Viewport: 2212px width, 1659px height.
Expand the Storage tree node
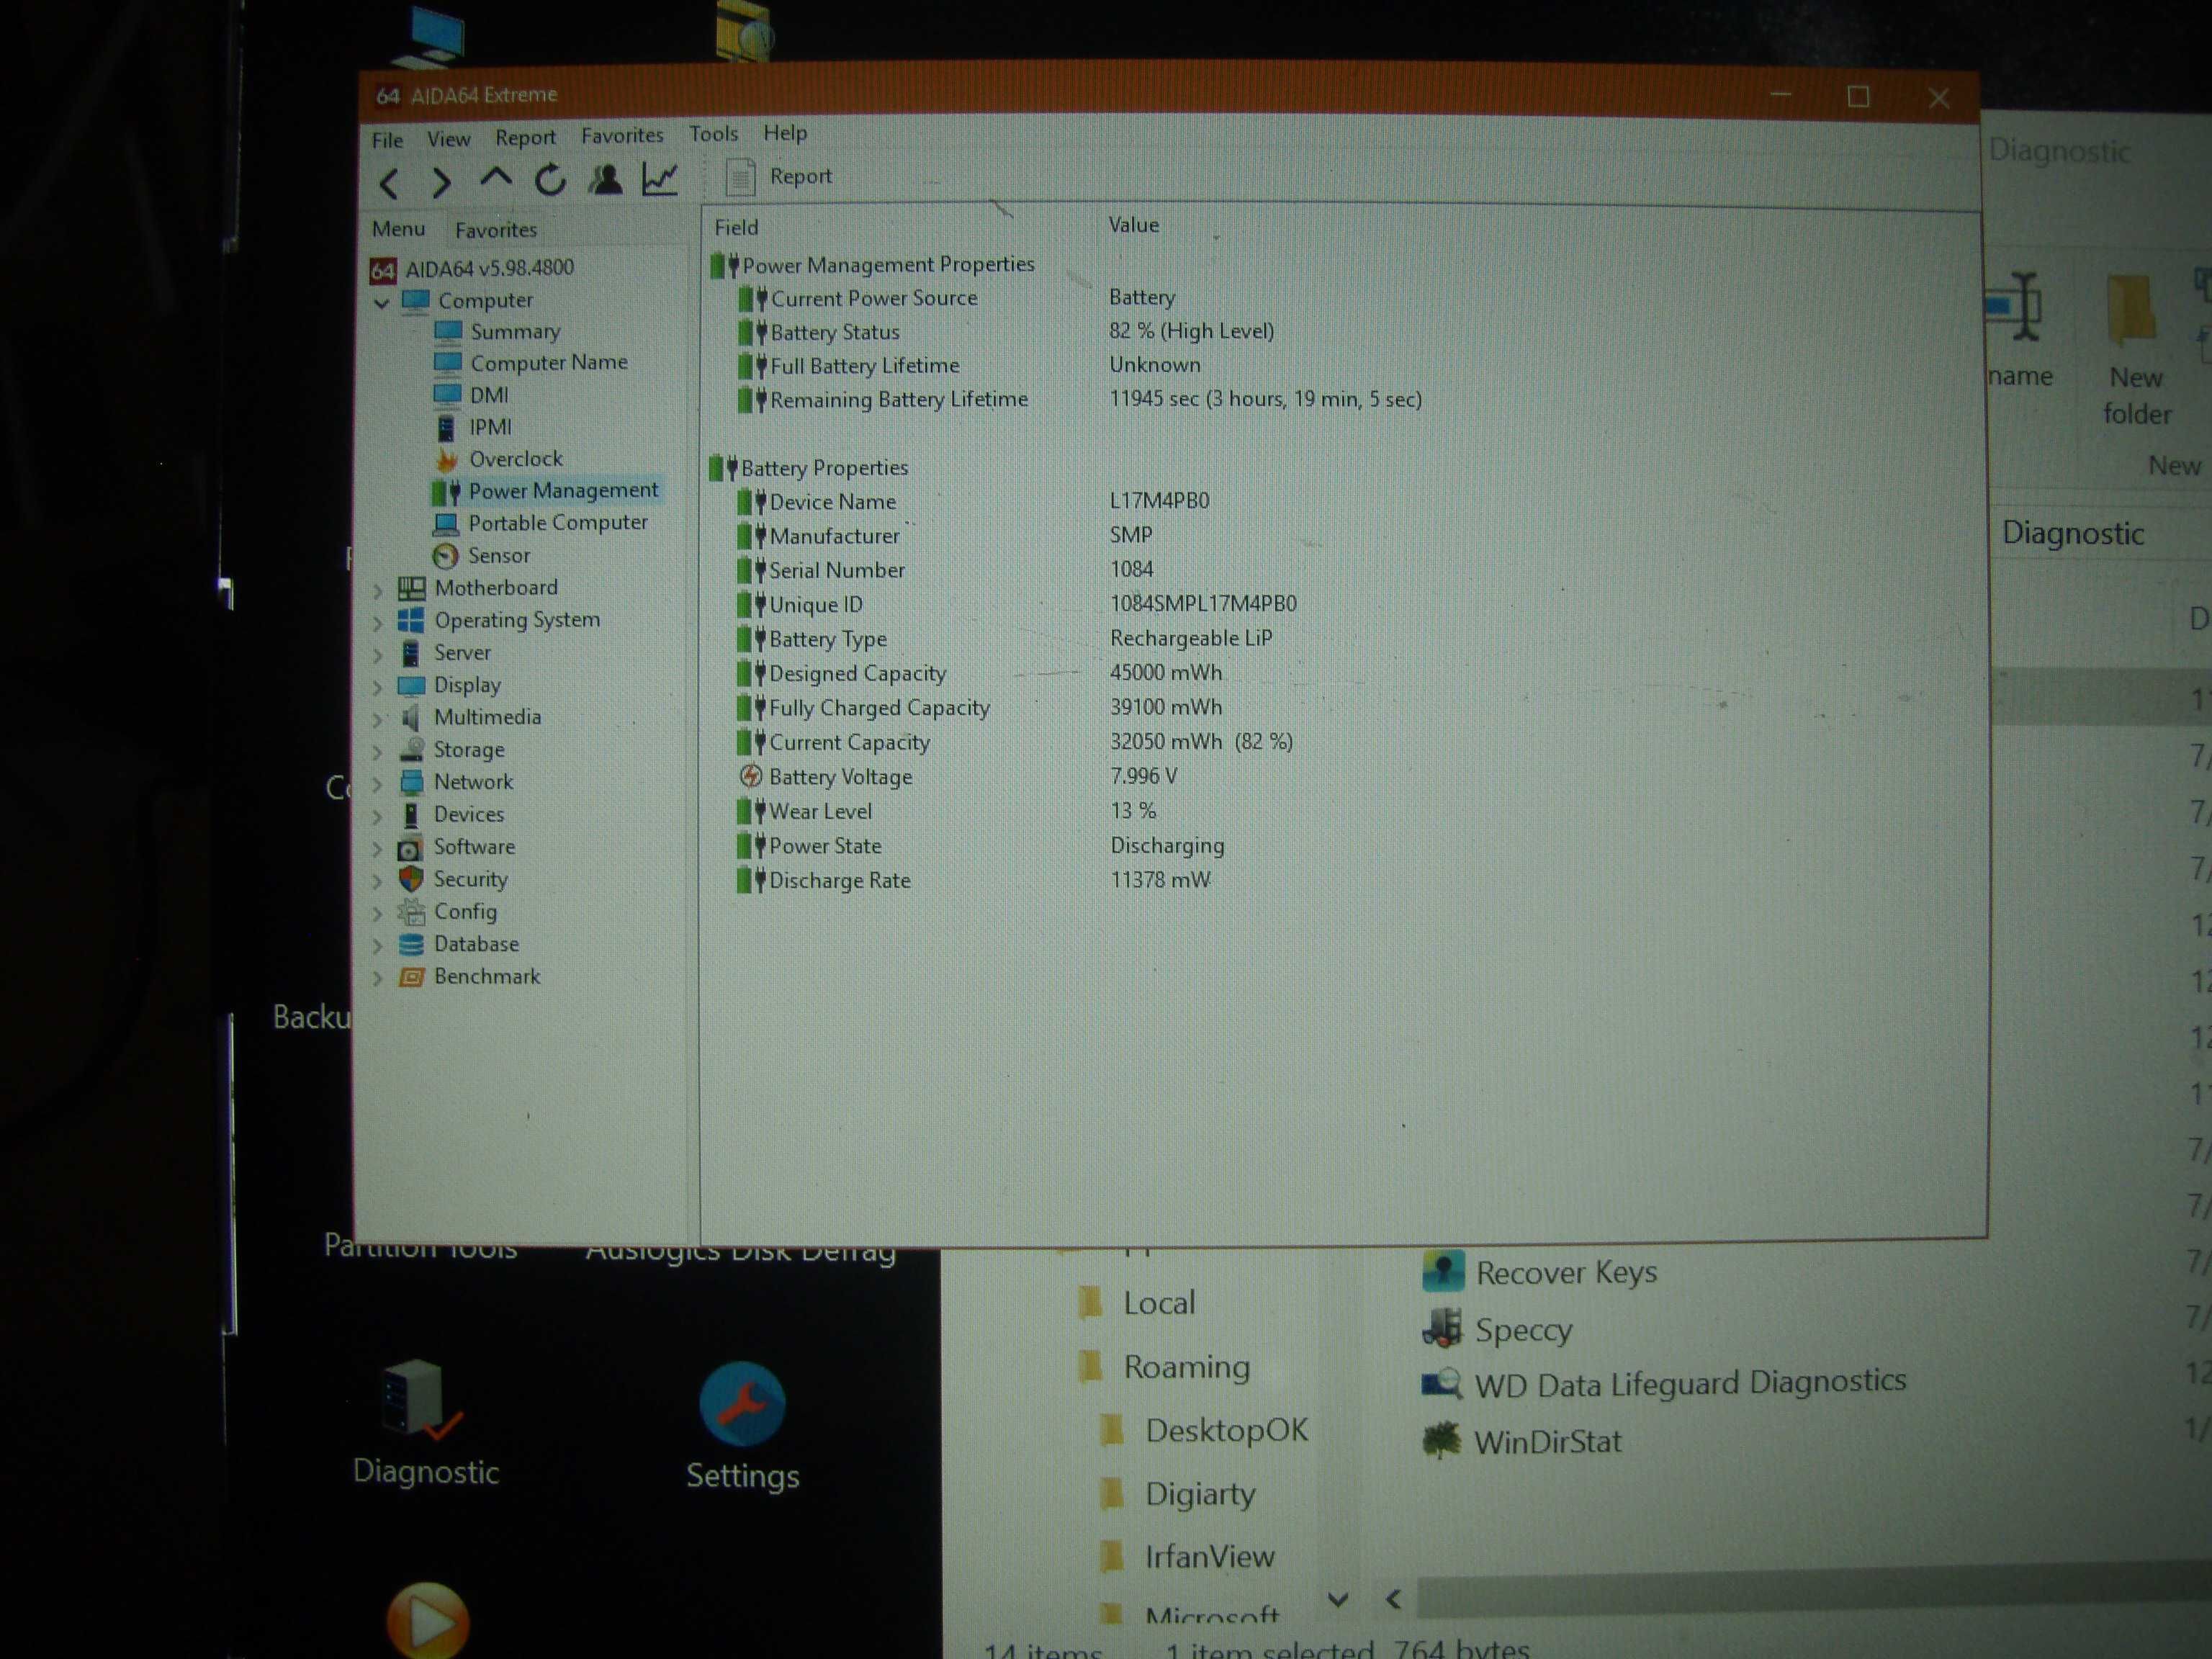(x=378, y=752)
